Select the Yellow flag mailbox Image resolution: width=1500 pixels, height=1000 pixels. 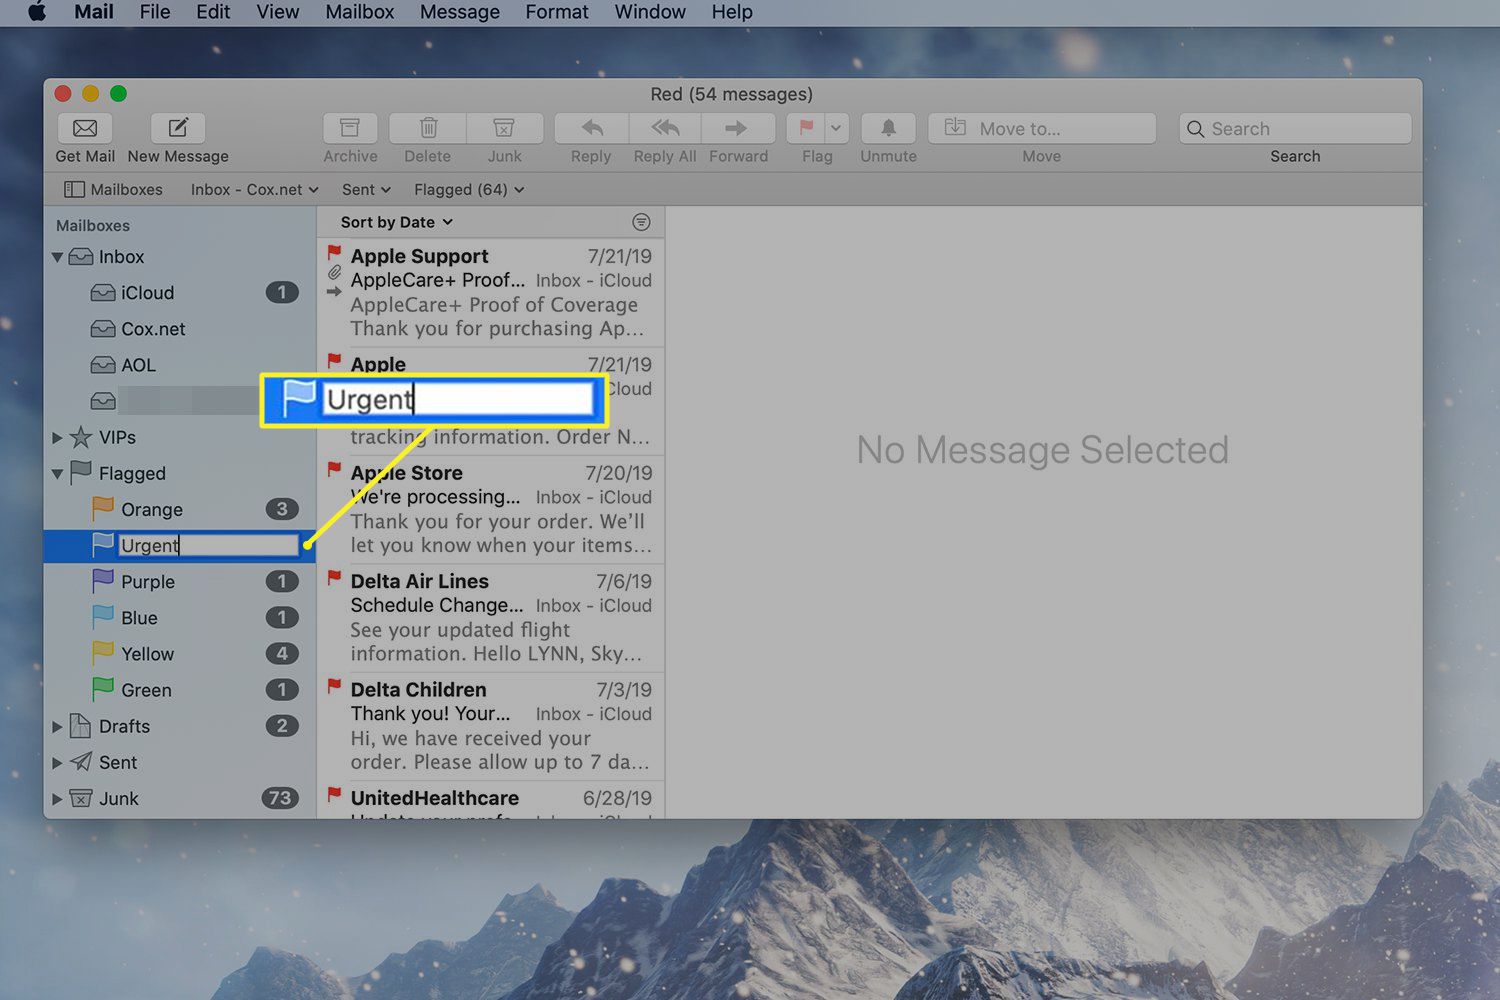pyautogui.click(x=180, y=654)
